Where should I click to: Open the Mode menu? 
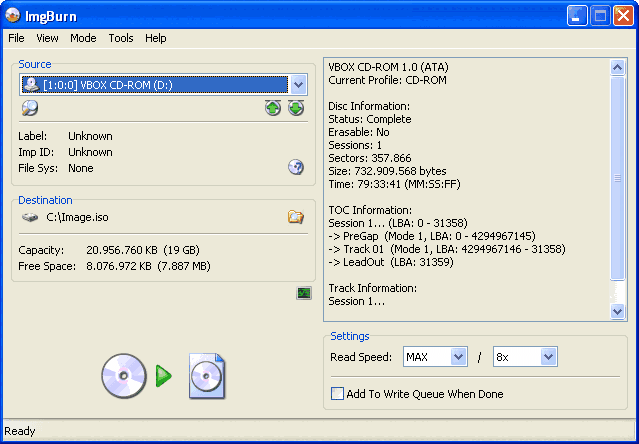tap(83, 38)
